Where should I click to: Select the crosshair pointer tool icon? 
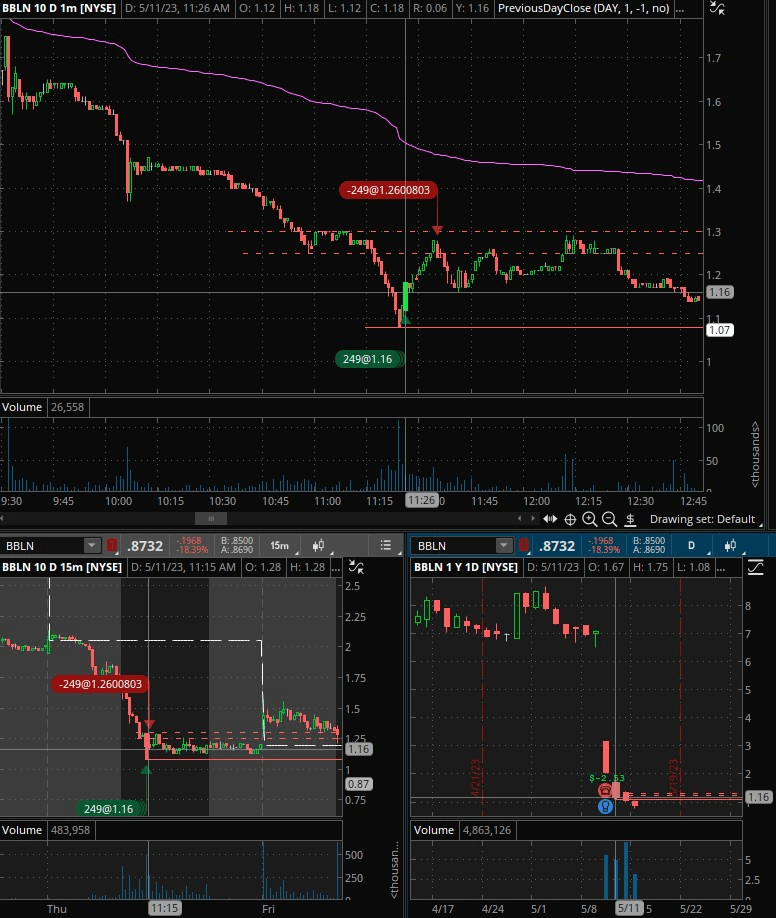coord(570,519)
